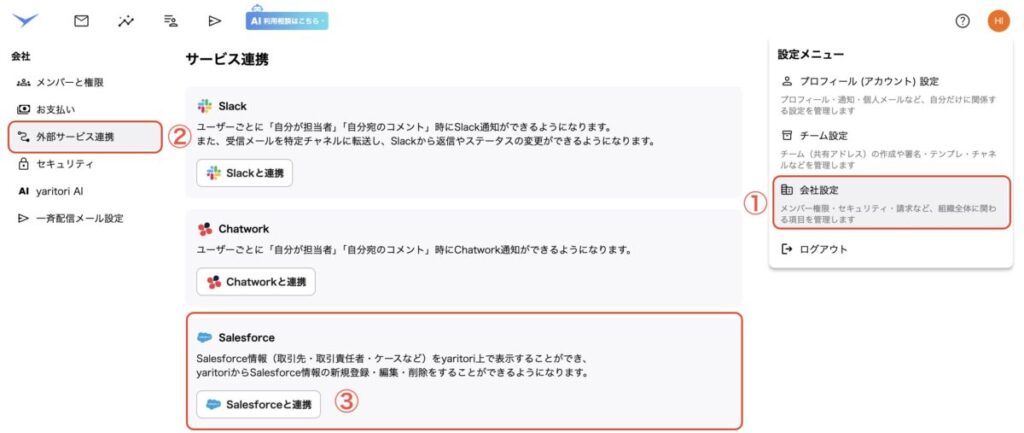Open the analytics chart icon
1024x433 pixels.
point(126,20)
